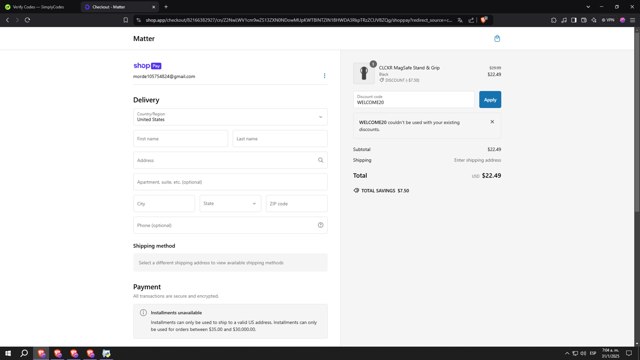Go back with the browser back arrow
The height and width of the screenshot is (360, 640).
(x=7, y=20)
